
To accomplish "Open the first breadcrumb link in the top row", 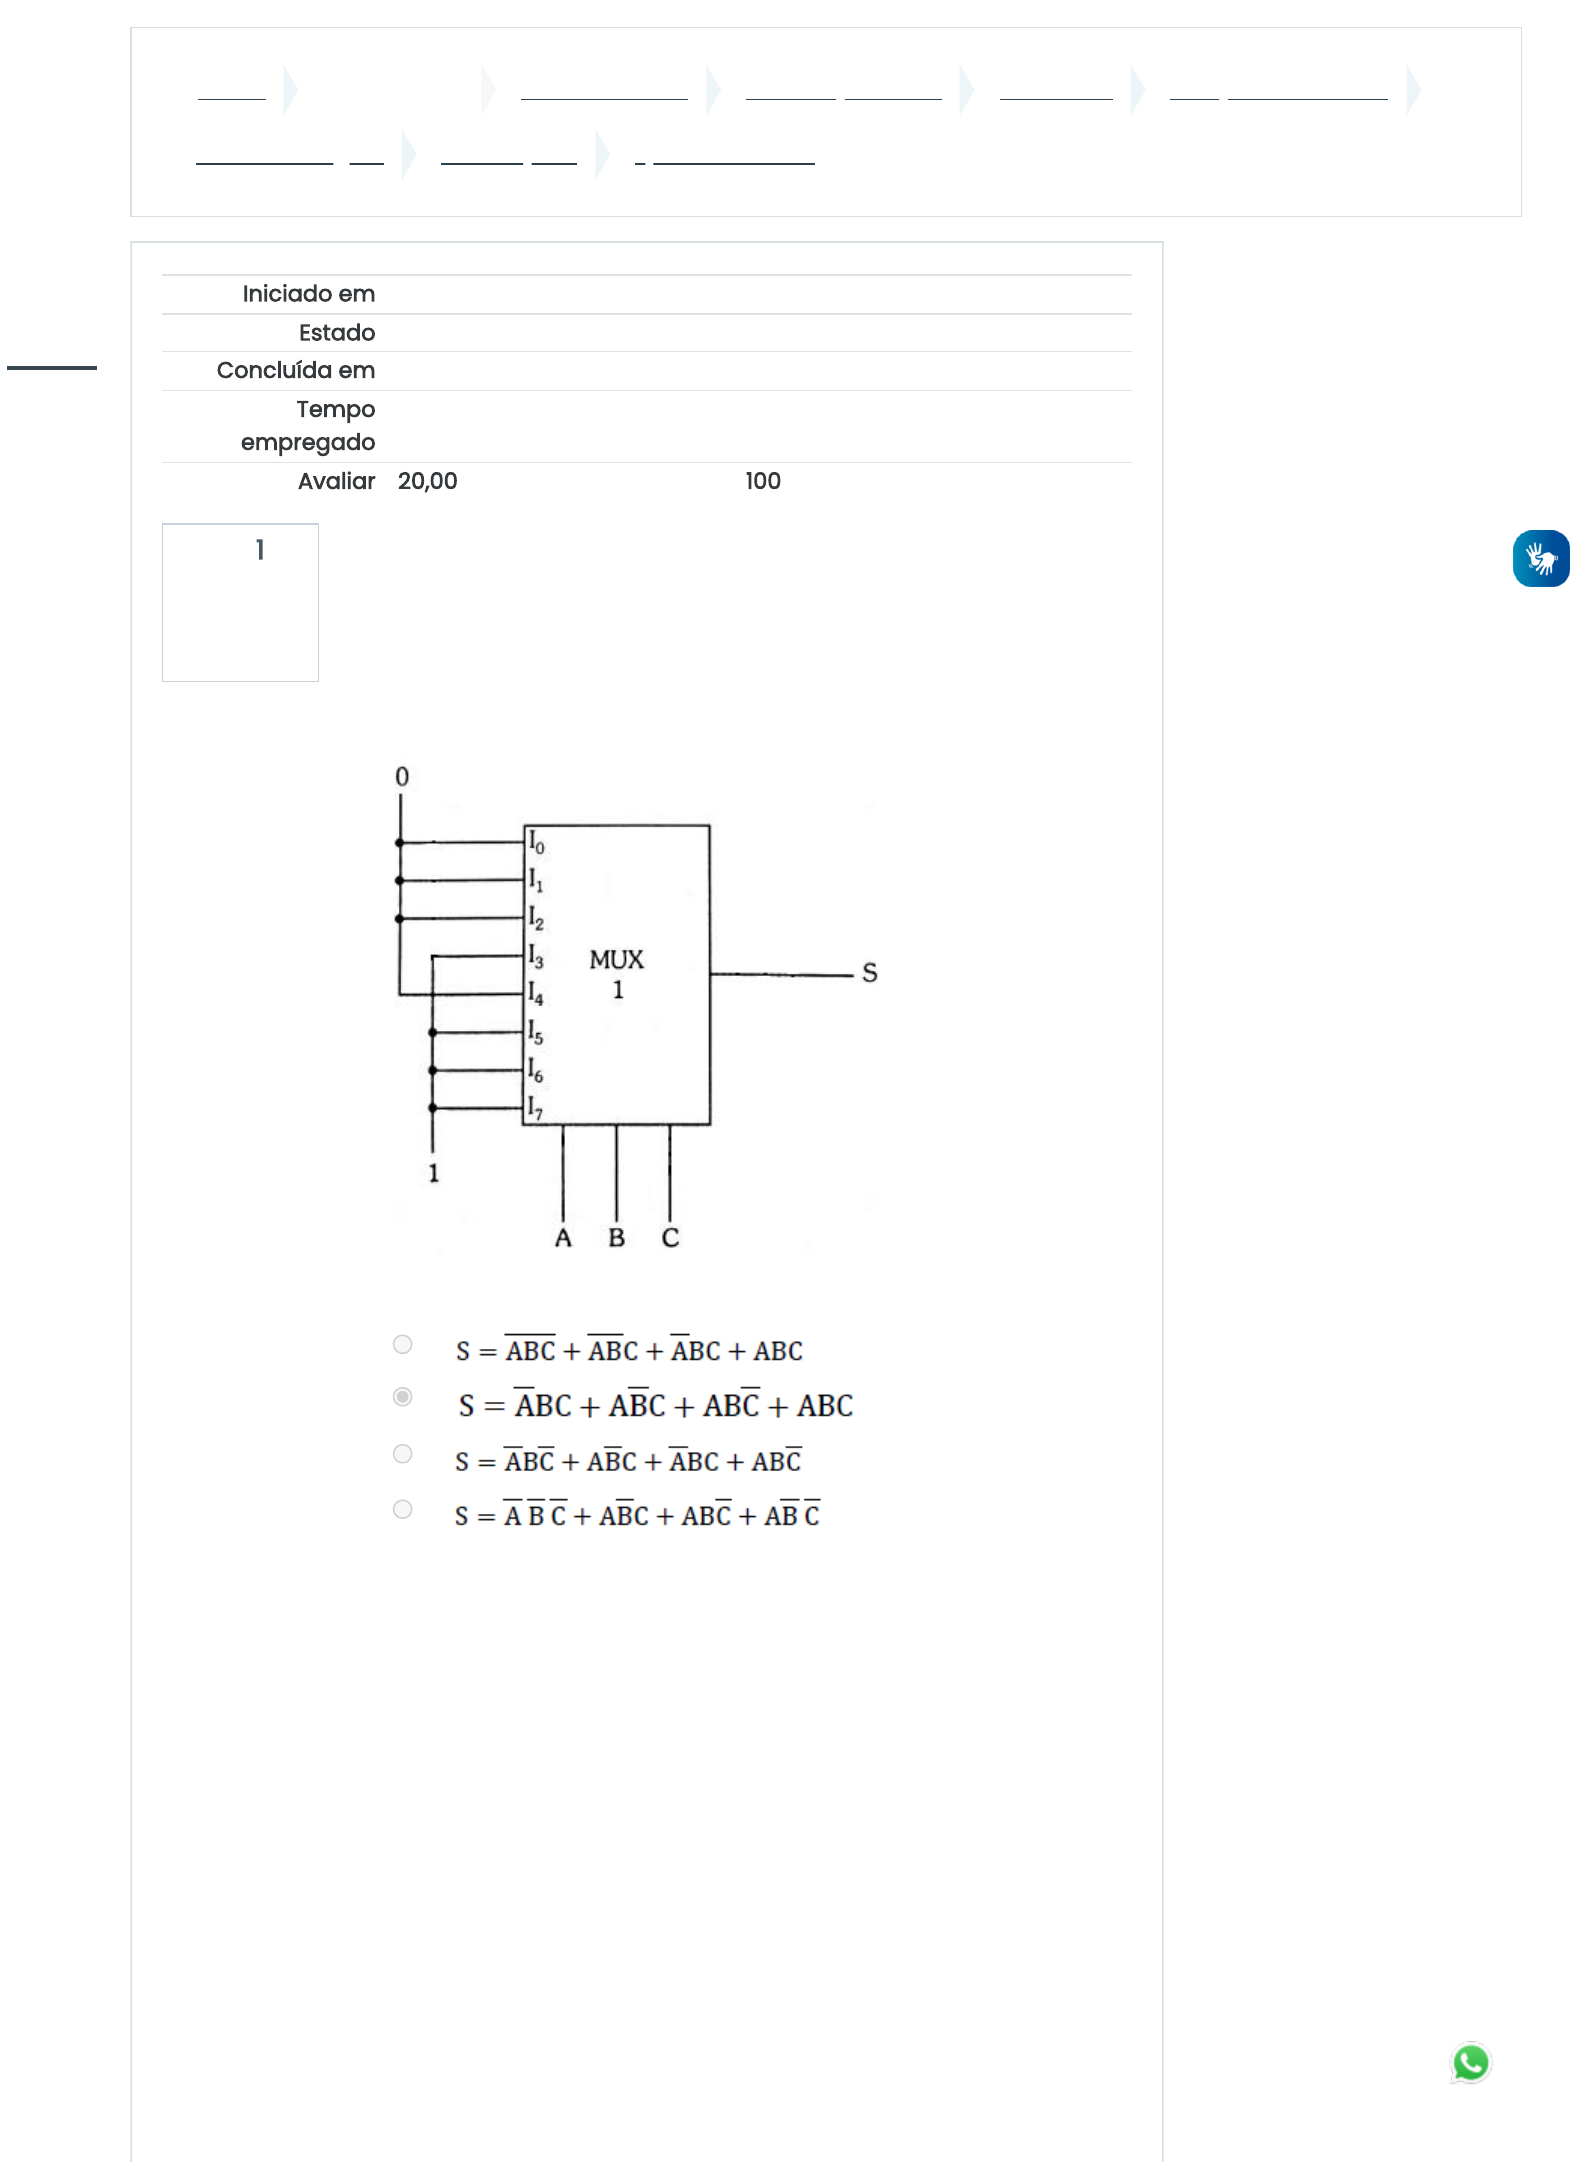I will (x=232, y=91).
